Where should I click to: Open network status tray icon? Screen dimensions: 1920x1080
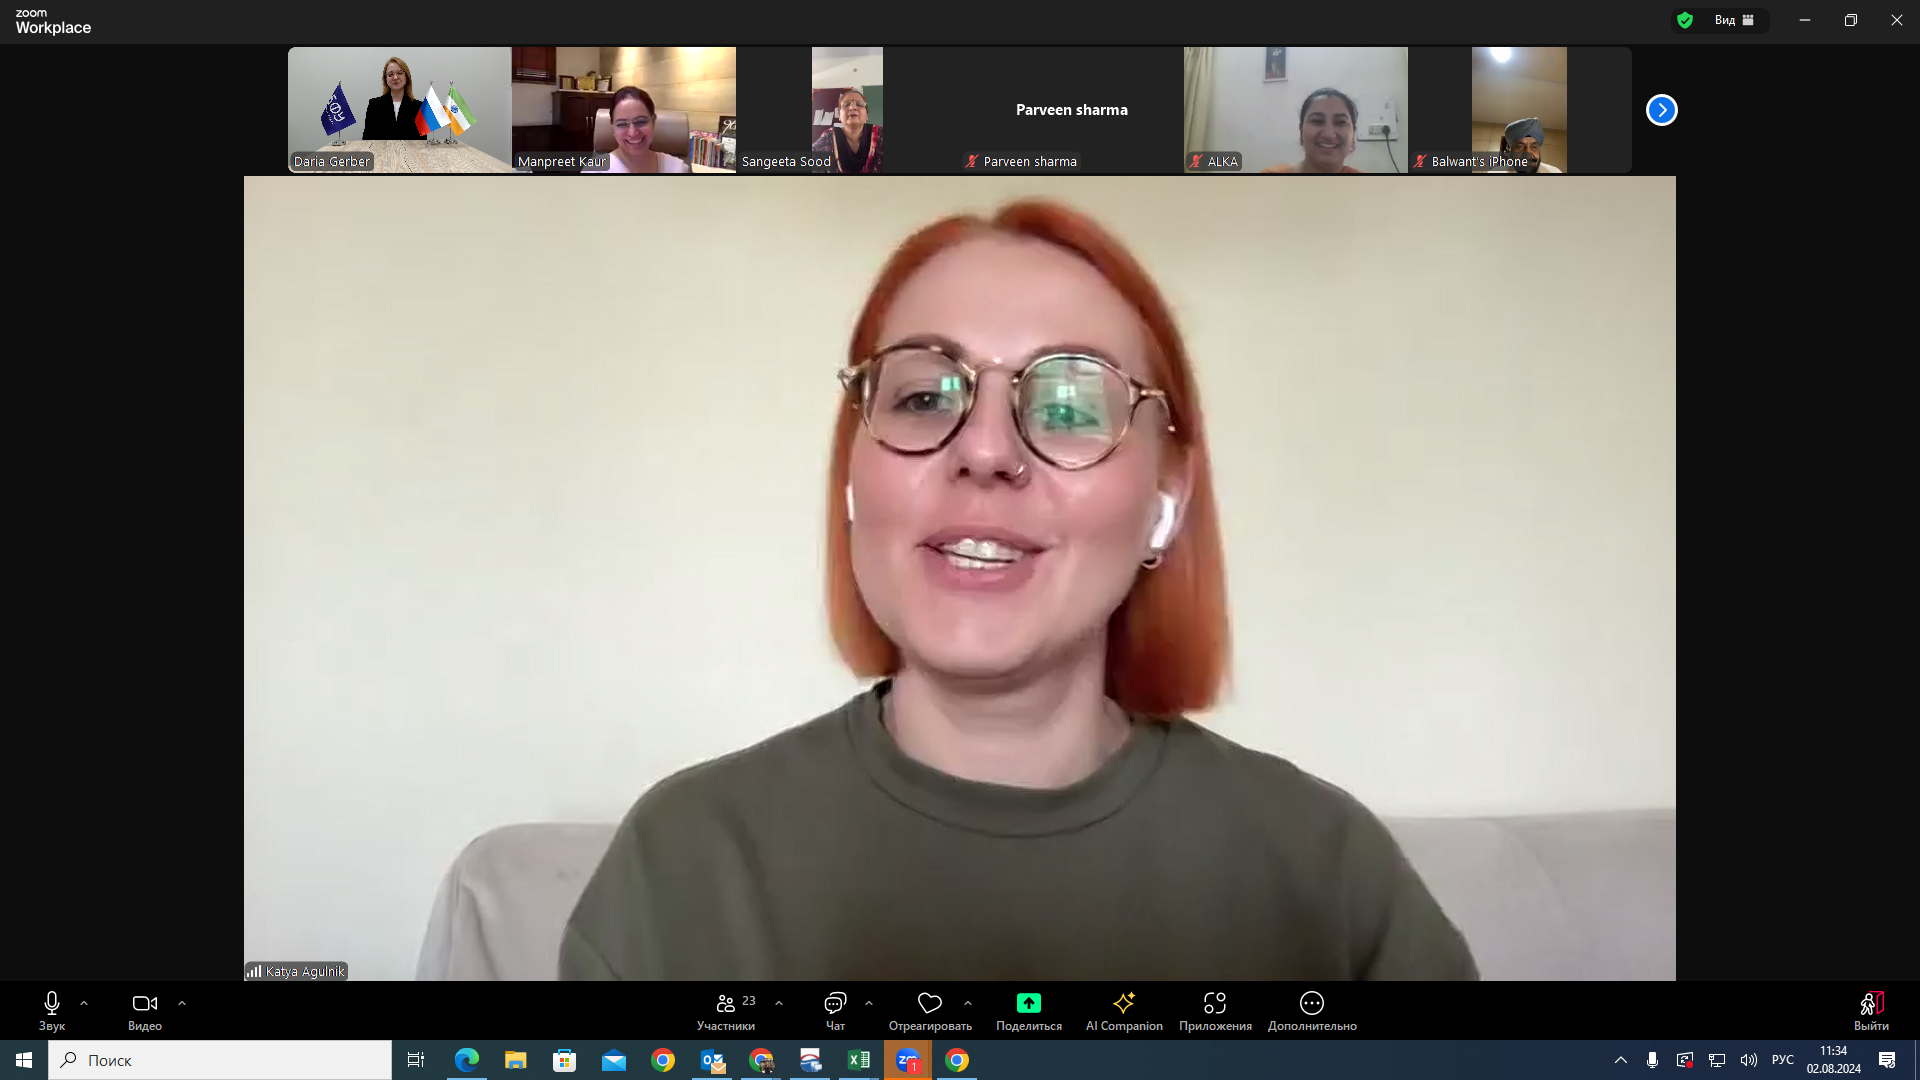pyautogui.click(x=1717, y=1060)
